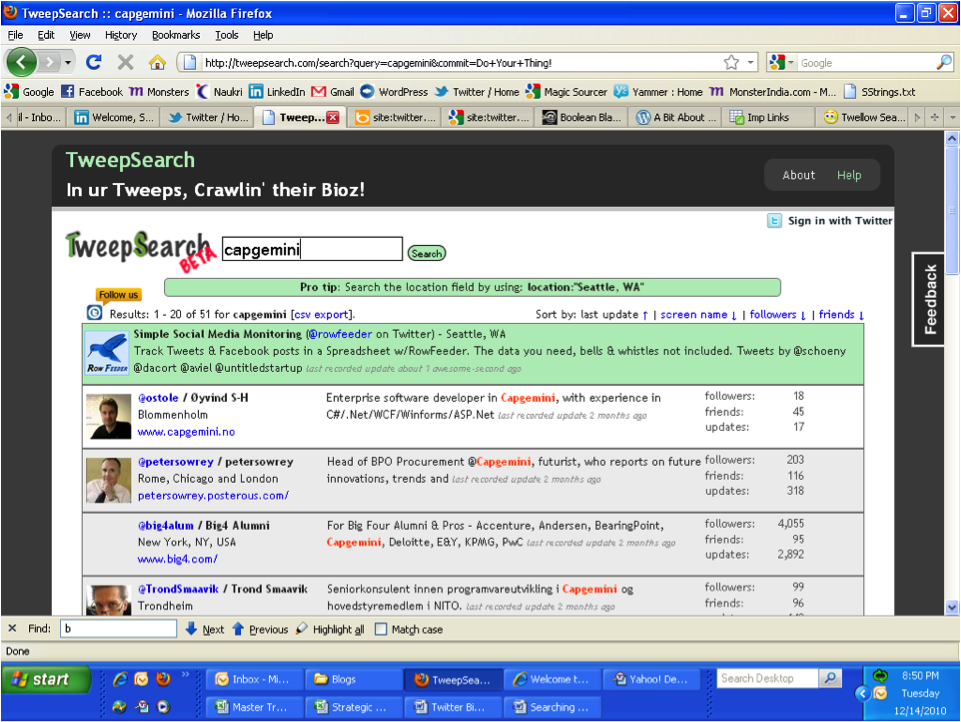
Task: Go to the browser Home icon
Action: pos(158,62)
